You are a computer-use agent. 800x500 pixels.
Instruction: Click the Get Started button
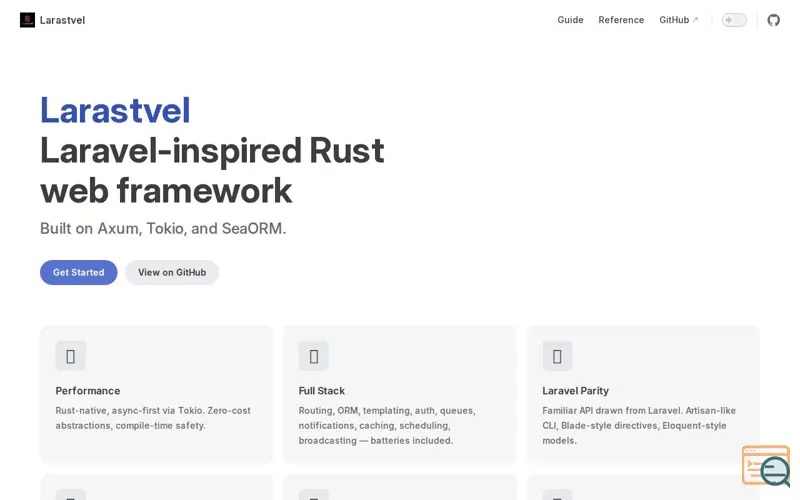pos(79,272)
